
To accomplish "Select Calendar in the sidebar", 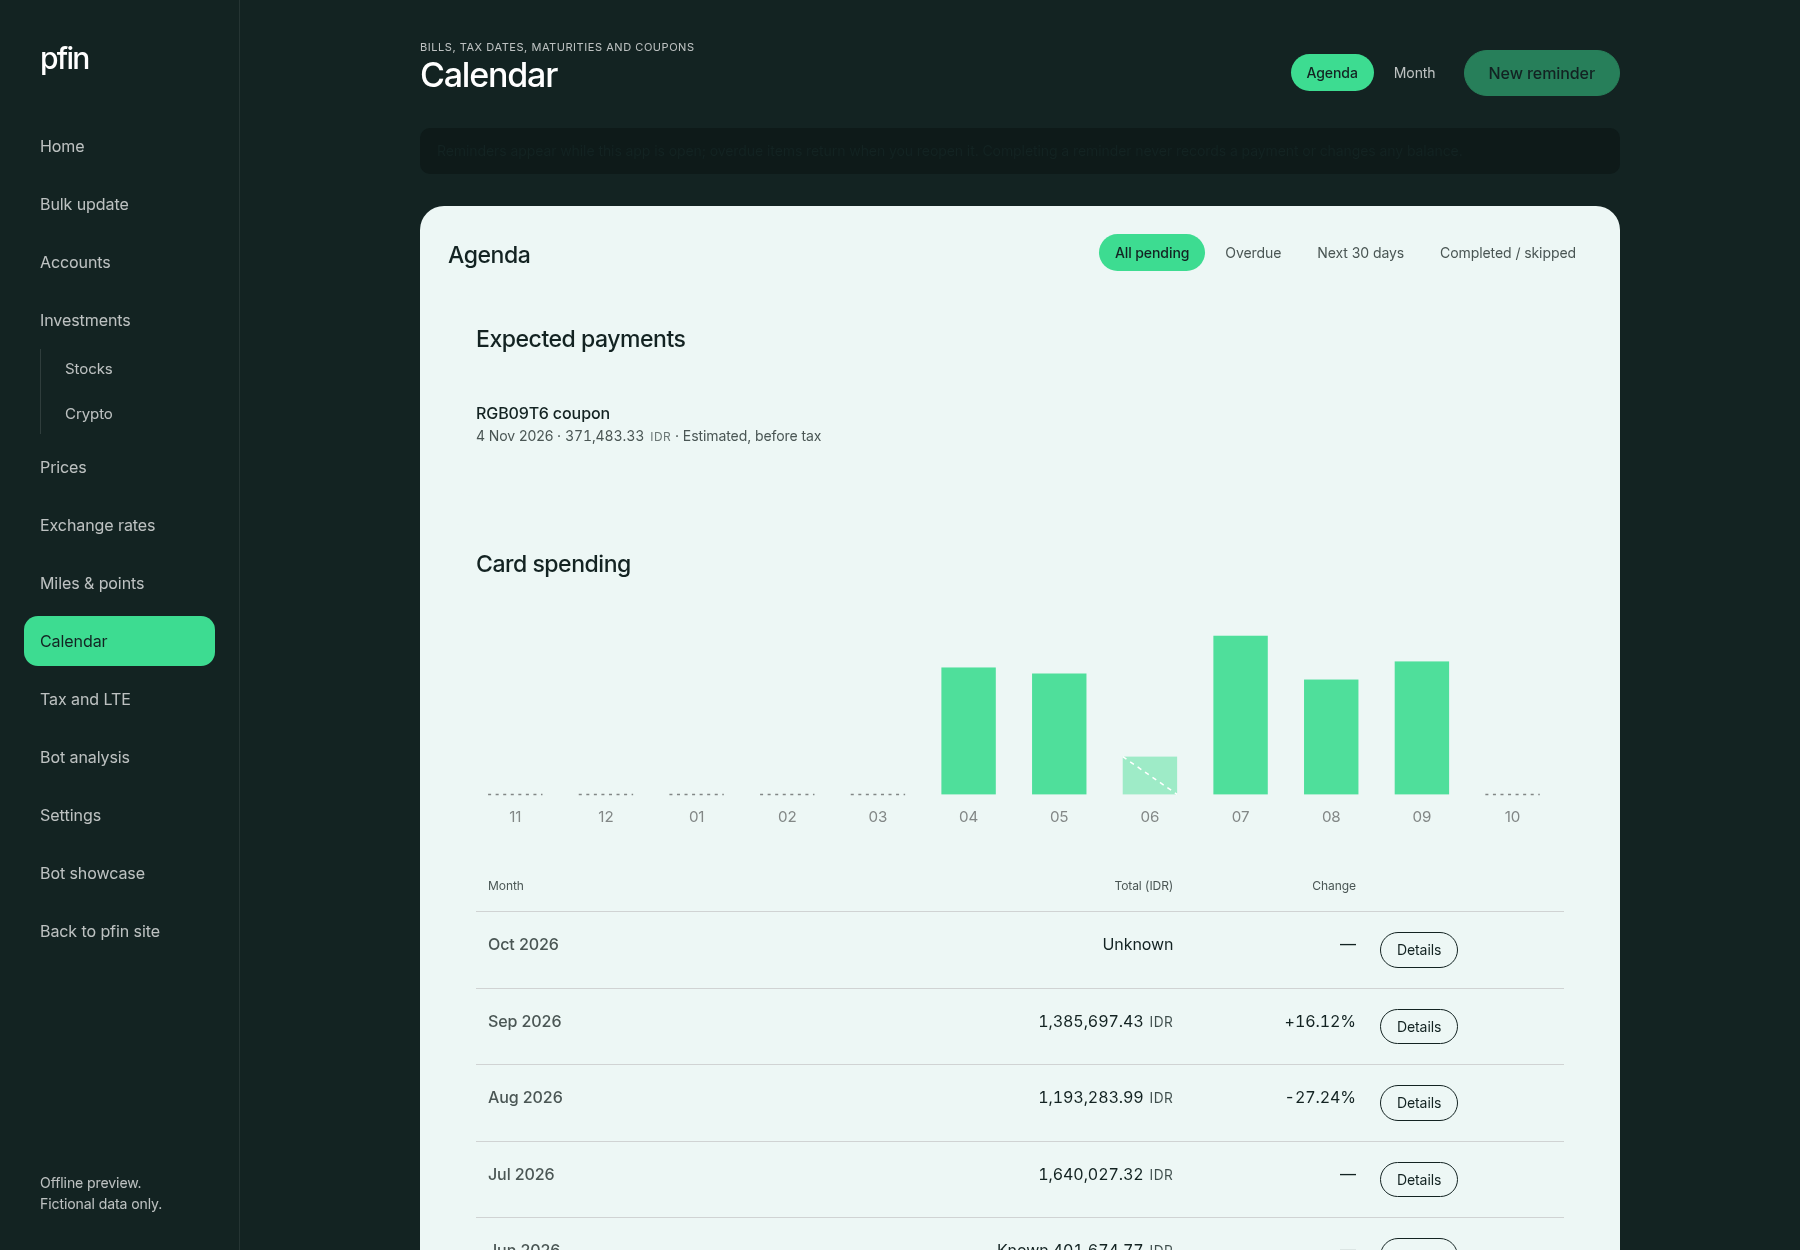I will coord(119,641).
